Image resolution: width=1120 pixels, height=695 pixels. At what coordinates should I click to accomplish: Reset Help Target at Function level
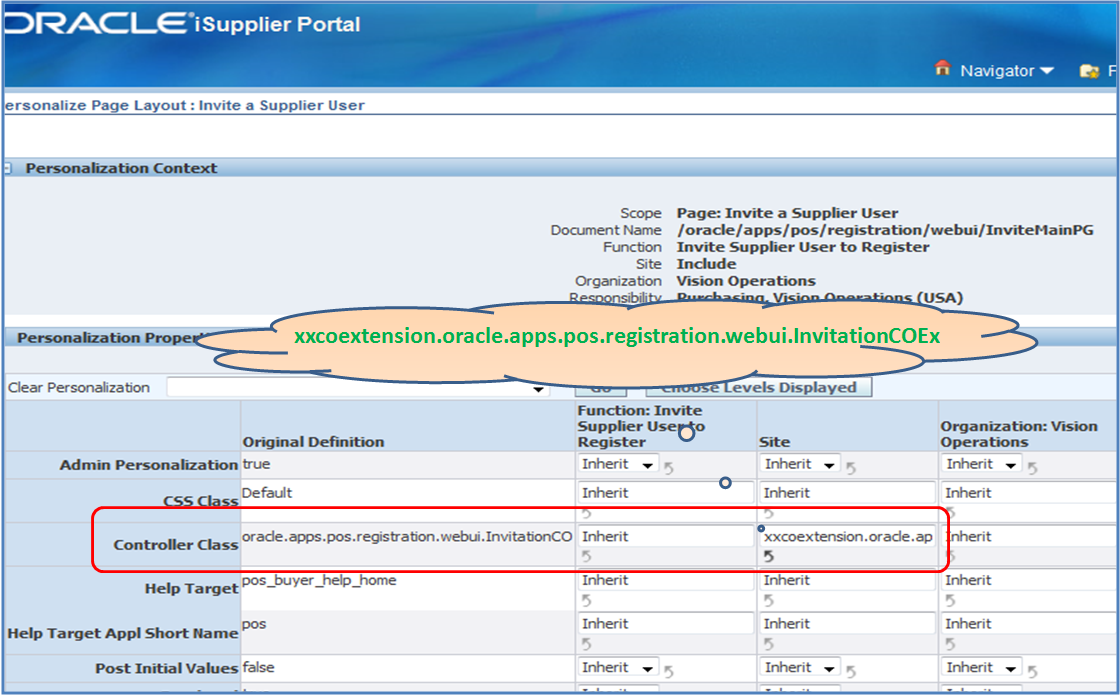(586, 600)
